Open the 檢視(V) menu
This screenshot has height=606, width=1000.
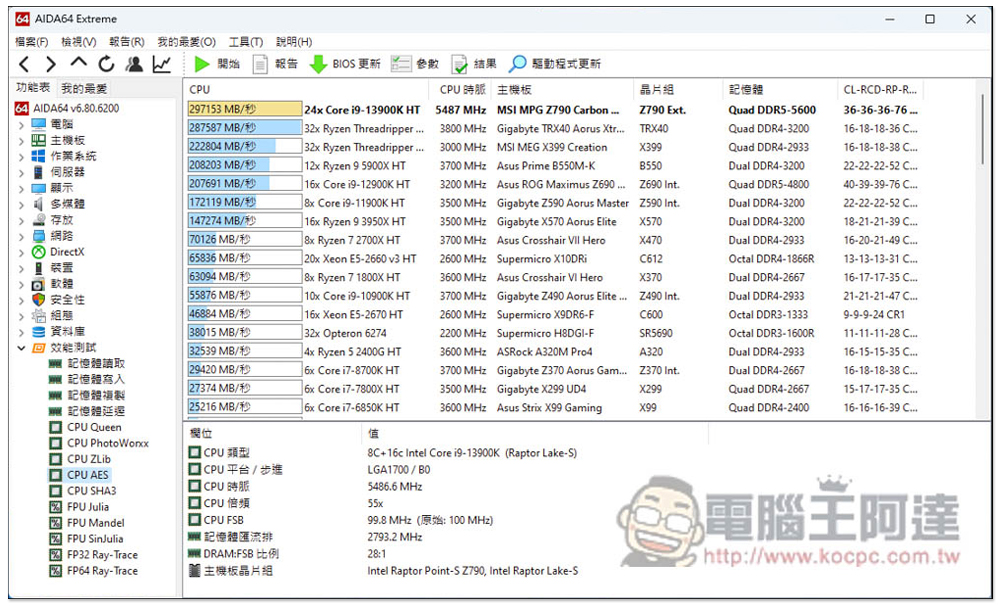pos(78,42)
